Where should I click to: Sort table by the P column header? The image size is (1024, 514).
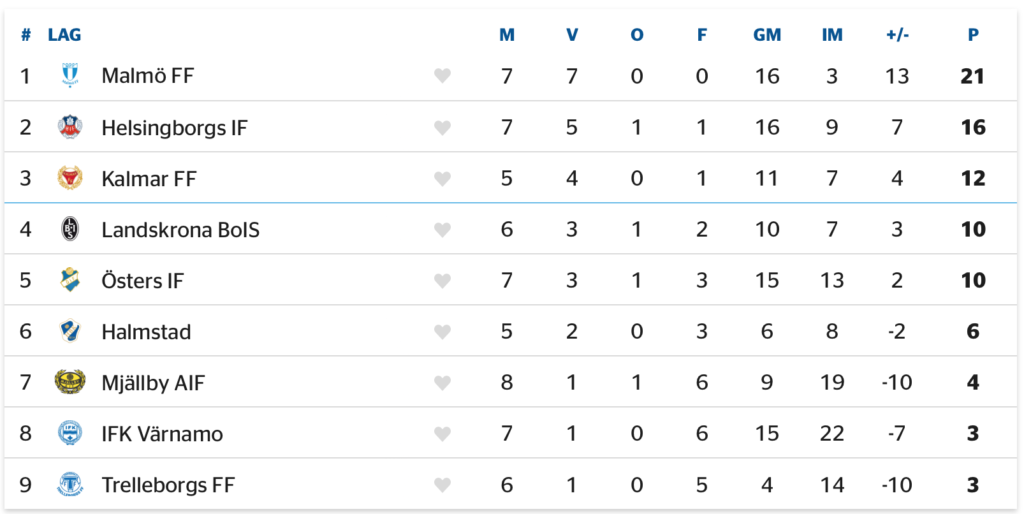(x=973, y=35)
